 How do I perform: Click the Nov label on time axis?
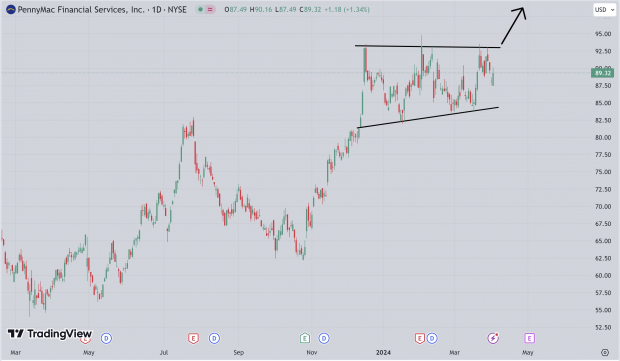pos(312,352)
